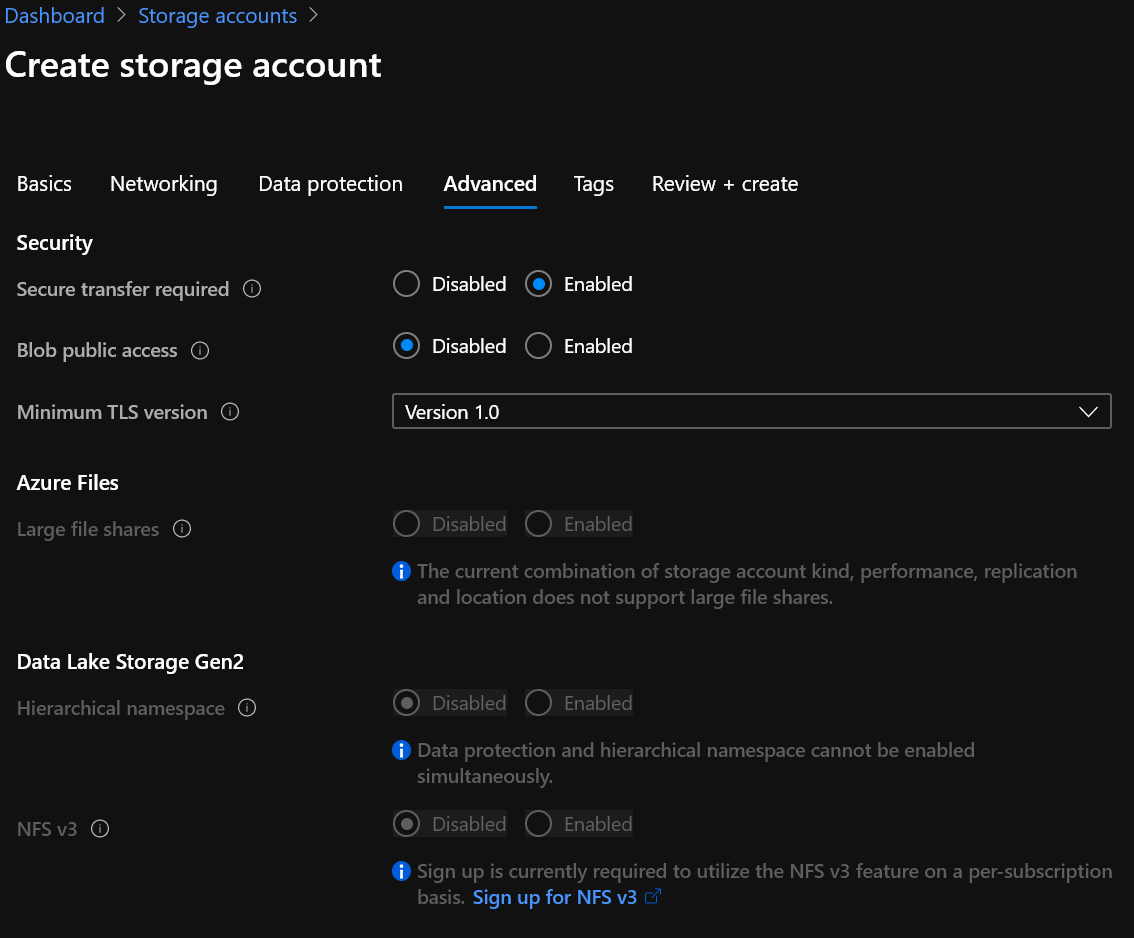Click the external link icon after Sign up for NFS v3
Image resolution: width=1134 pixels, height=938 pixels.
652,897
